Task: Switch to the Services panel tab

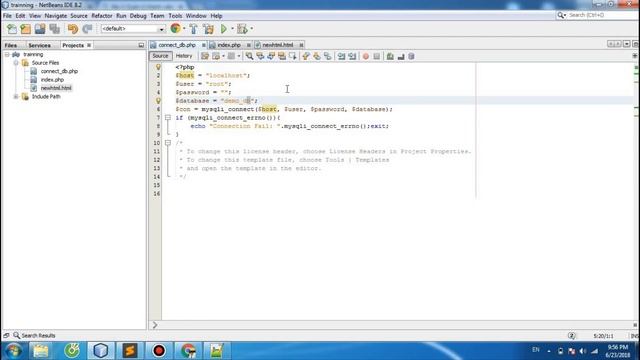Action: [x=40, y=45]
